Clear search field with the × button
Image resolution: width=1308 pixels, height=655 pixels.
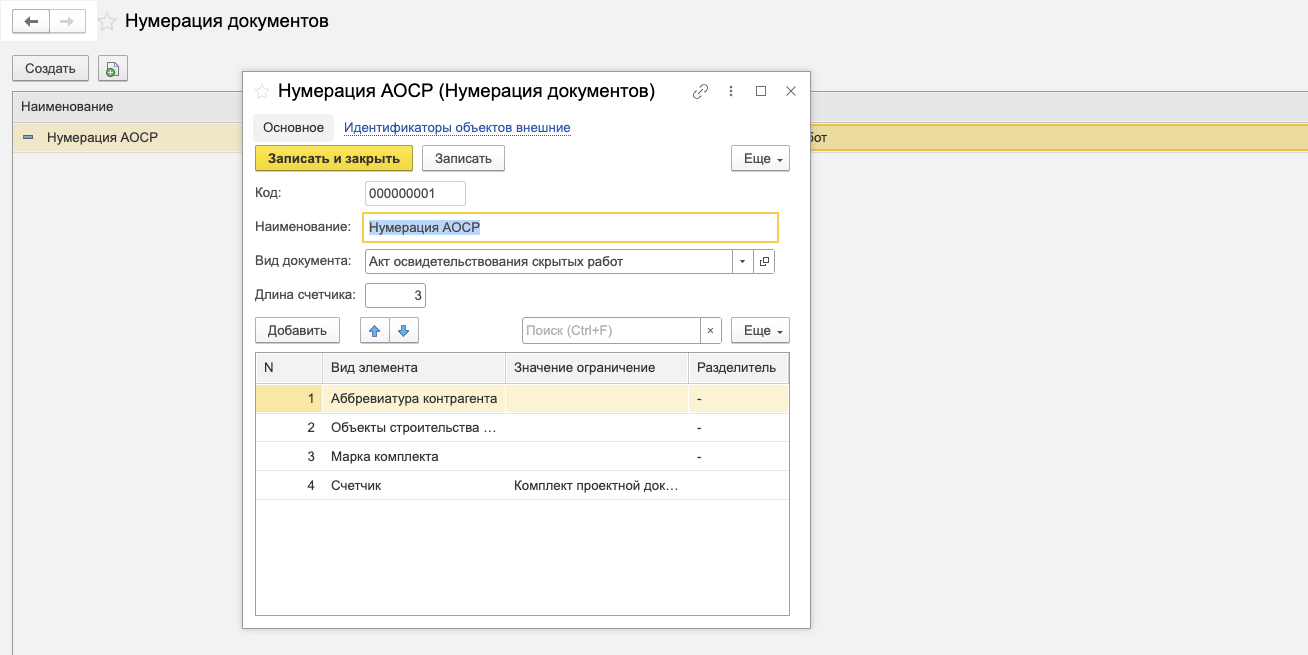[x=710, y=331]
